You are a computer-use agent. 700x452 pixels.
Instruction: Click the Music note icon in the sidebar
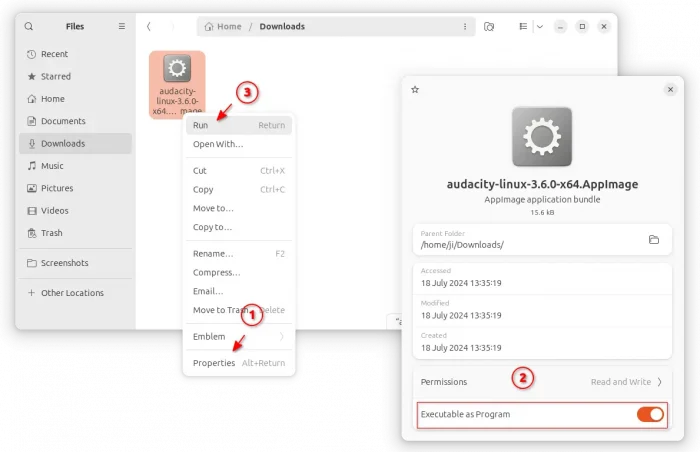[x=31, y=166]
